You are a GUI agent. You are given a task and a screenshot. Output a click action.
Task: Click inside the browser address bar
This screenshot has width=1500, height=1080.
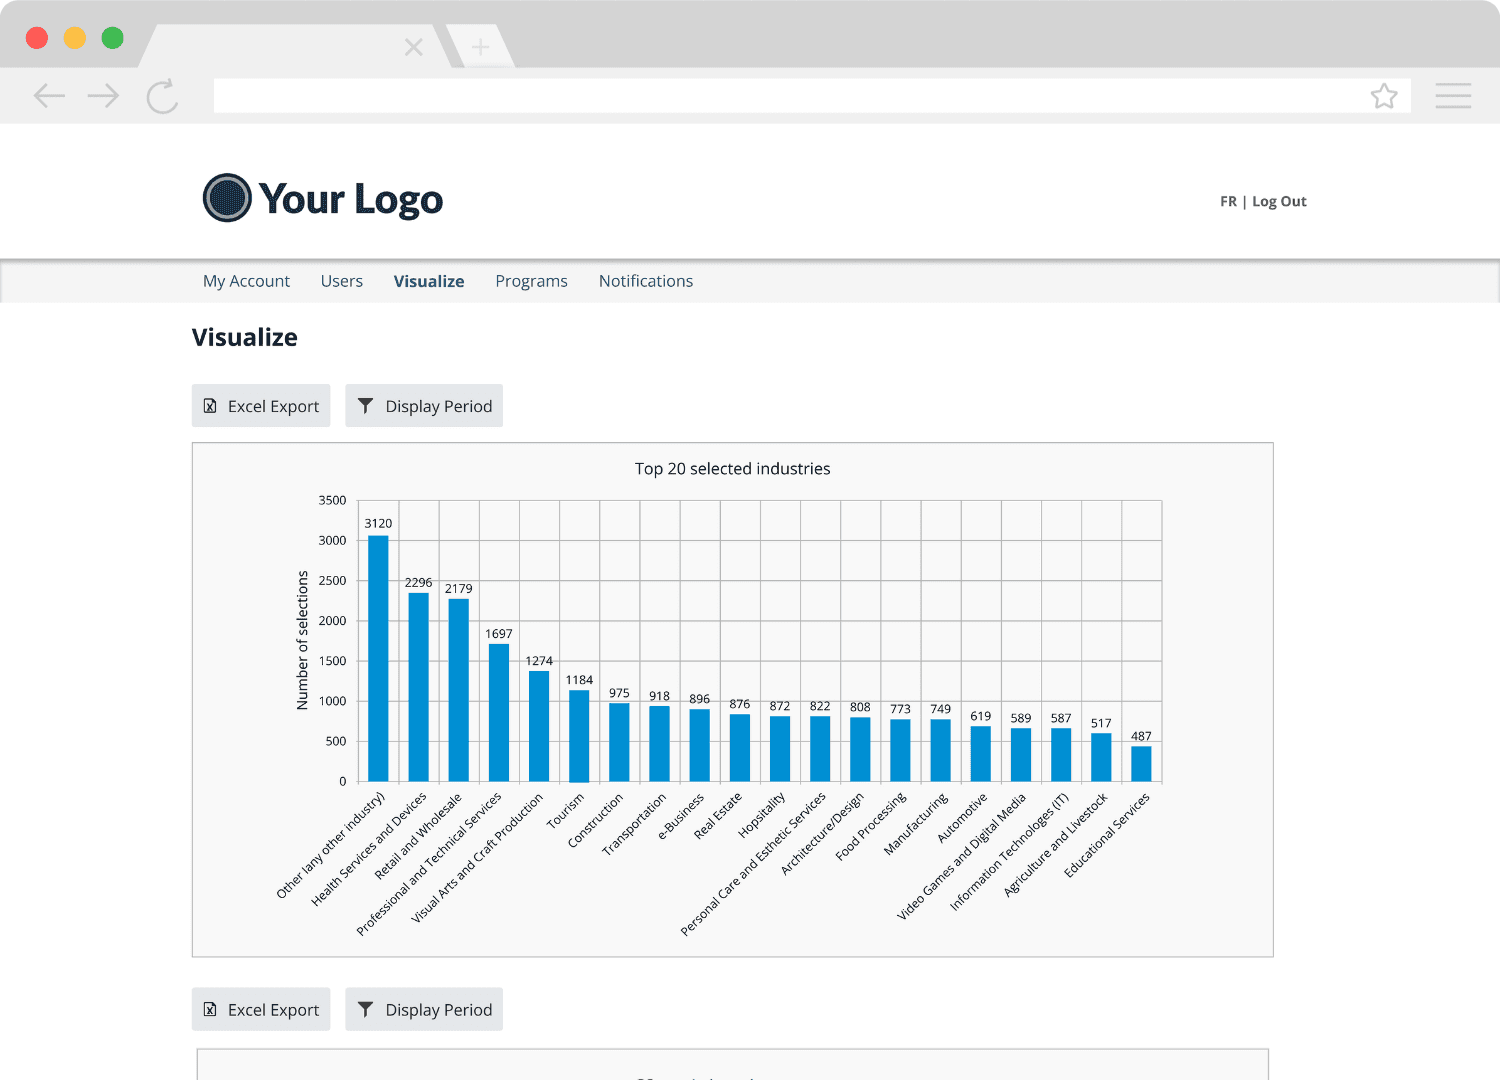[800, 95]
